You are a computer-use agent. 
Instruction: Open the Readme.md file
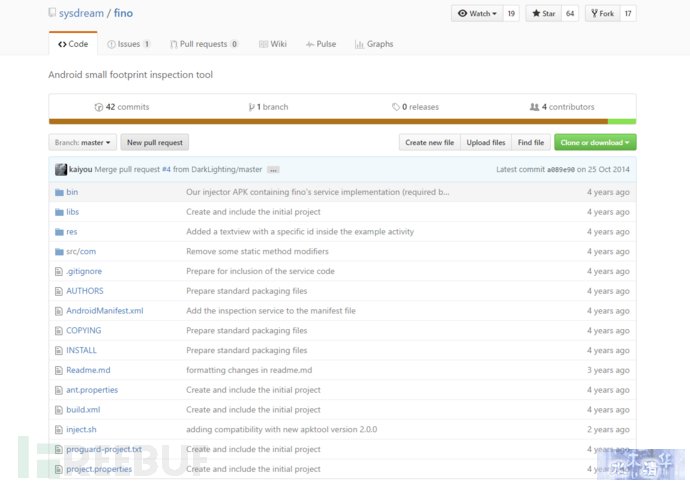tap(88, 370)
